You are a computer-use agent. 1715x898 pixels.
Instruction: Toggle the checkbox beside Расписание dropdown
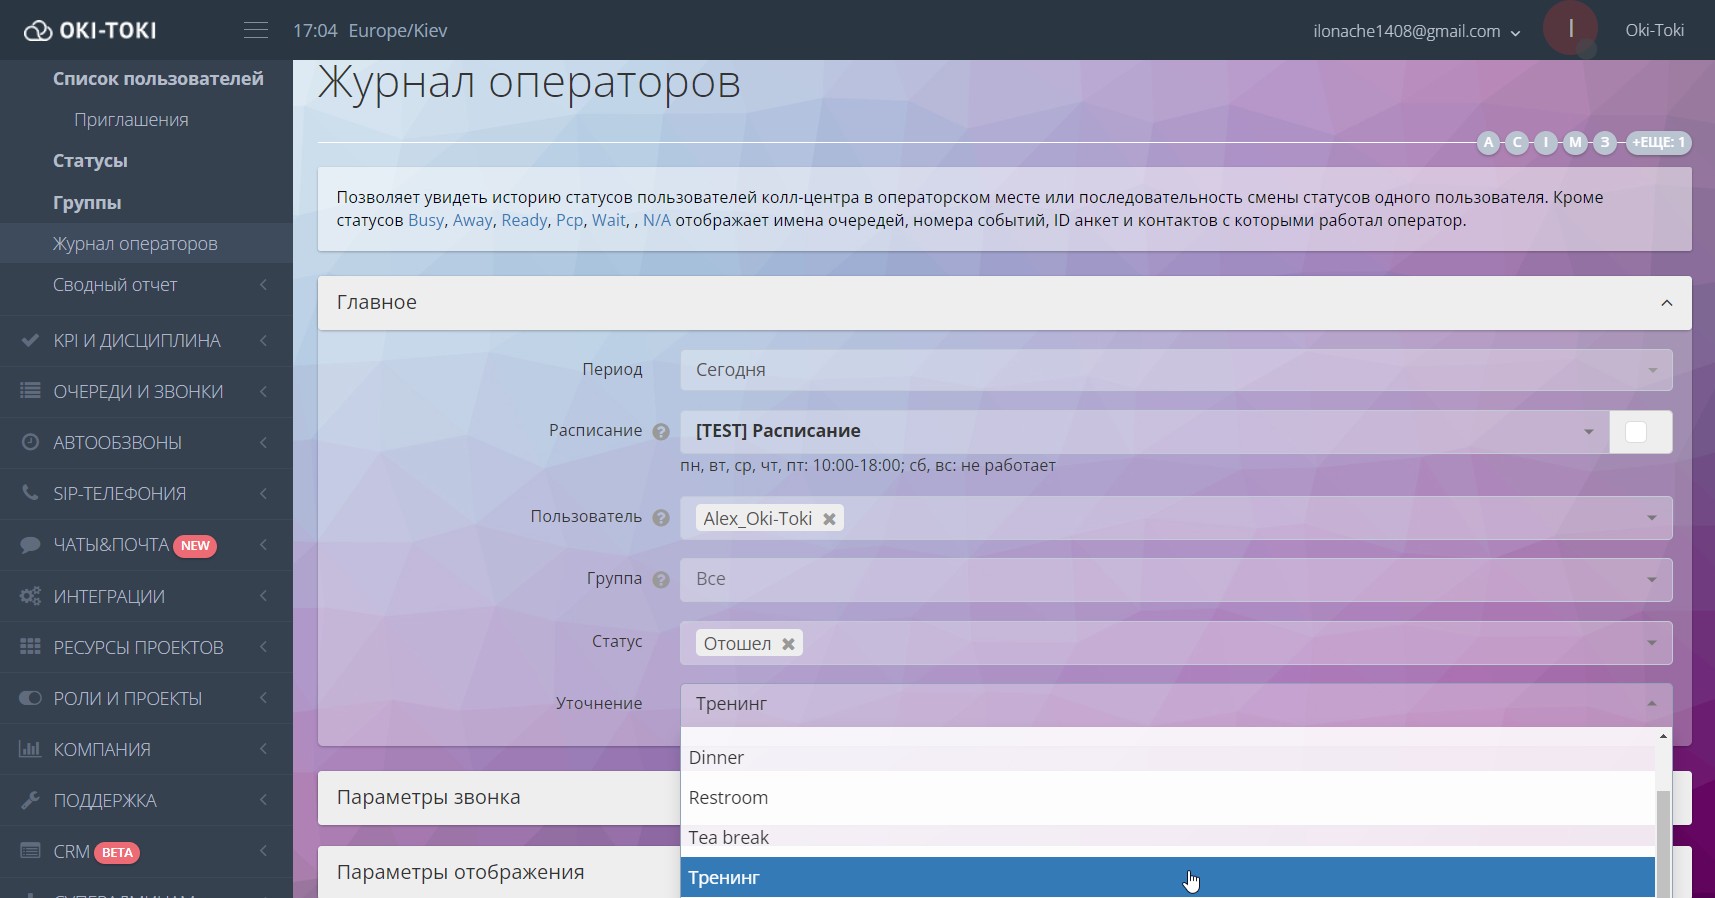click(x=1636, y=432)
